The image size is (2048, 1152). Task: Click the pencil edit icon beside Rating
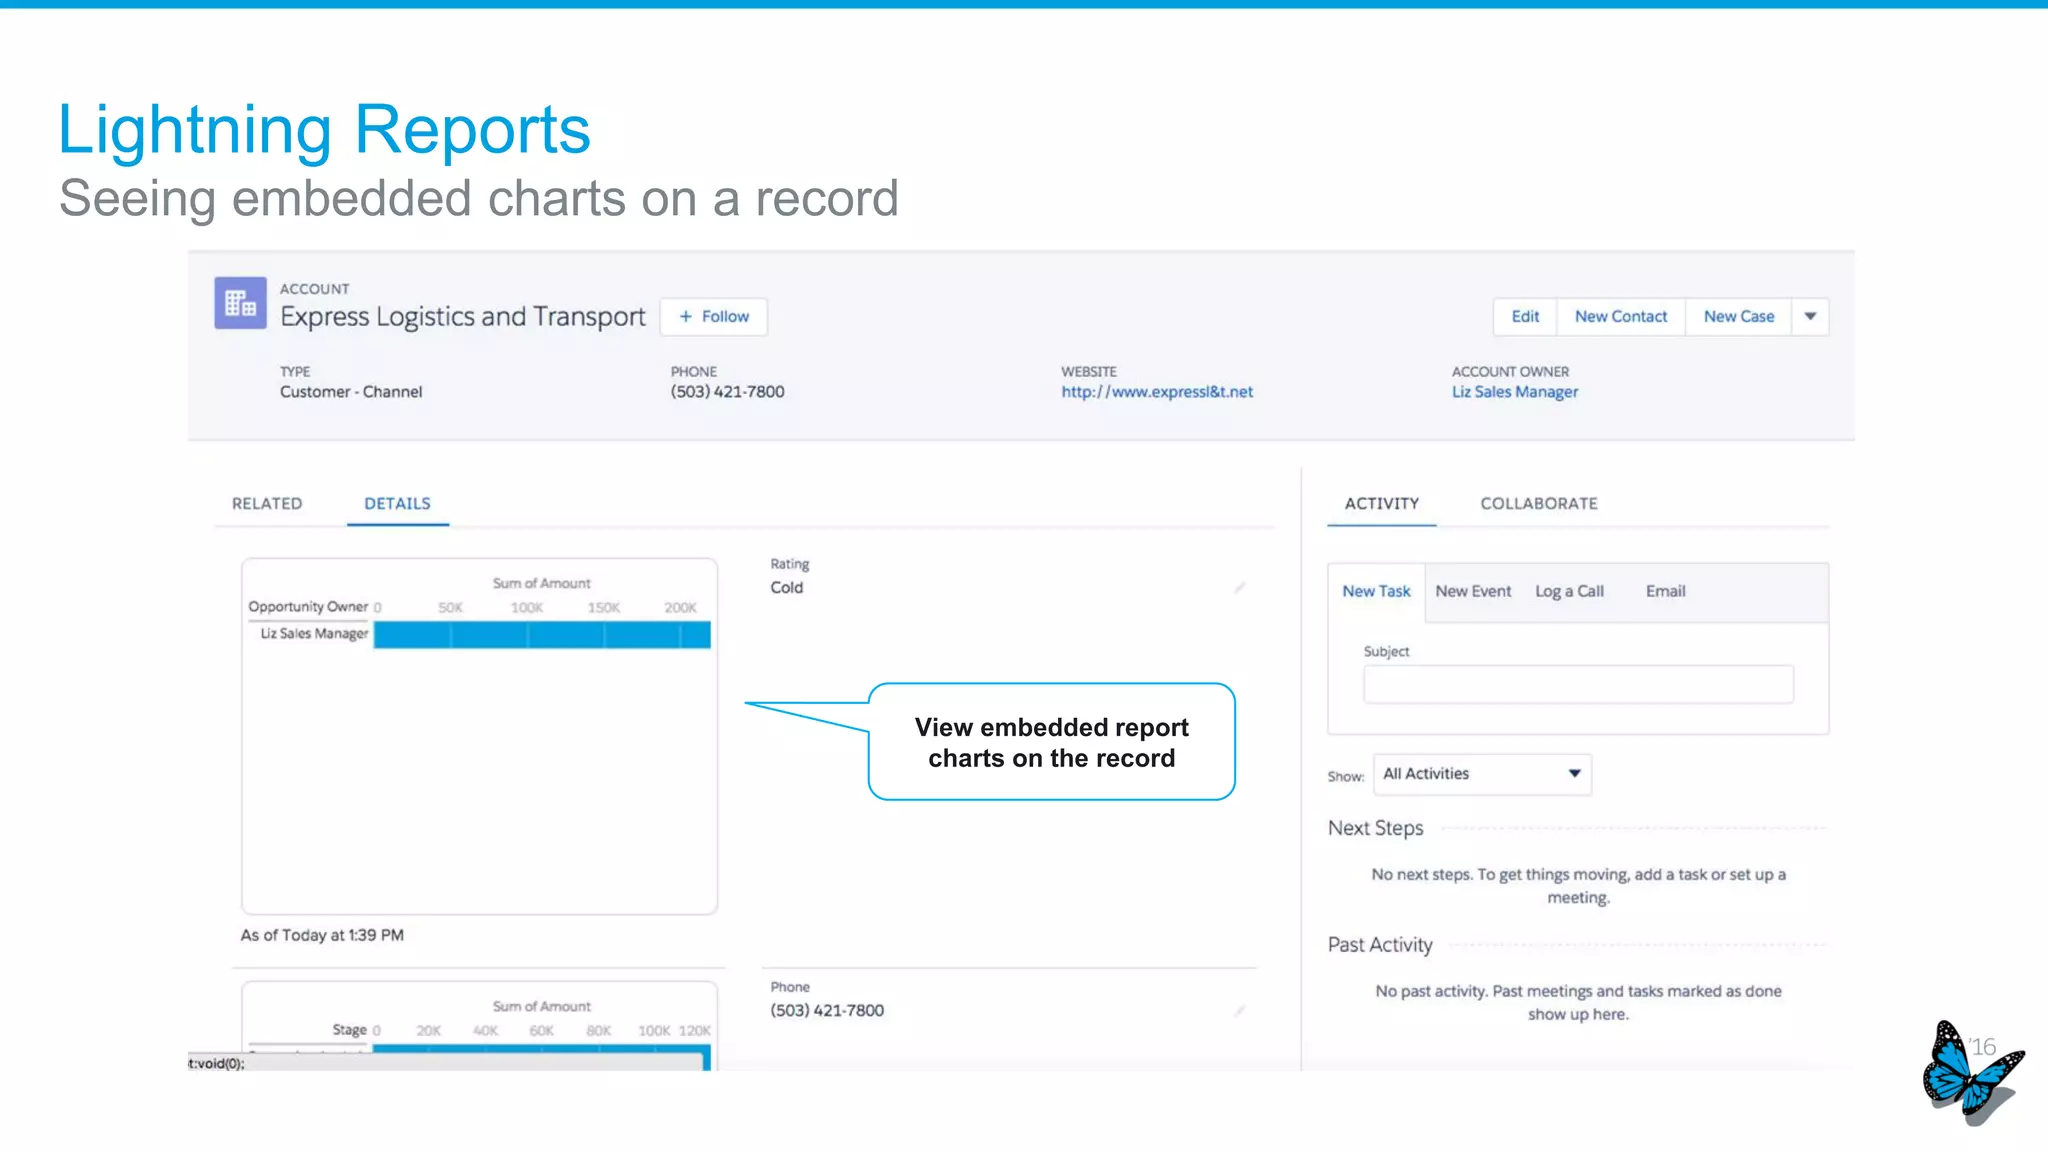[1240, 588]
